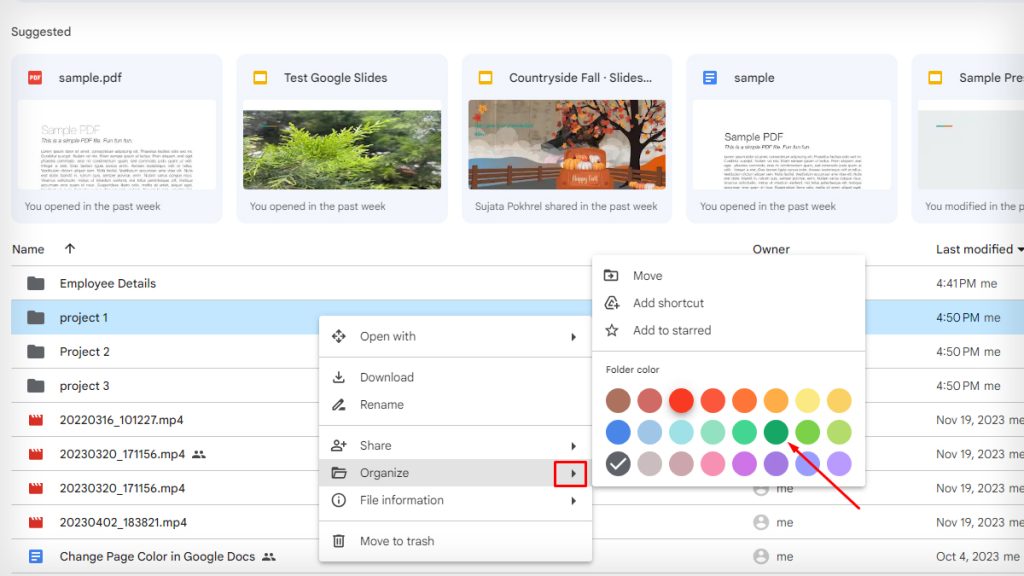1024x576 pixels.
Task: Expand the Organize submenu arrow
Action: [575, 473]
